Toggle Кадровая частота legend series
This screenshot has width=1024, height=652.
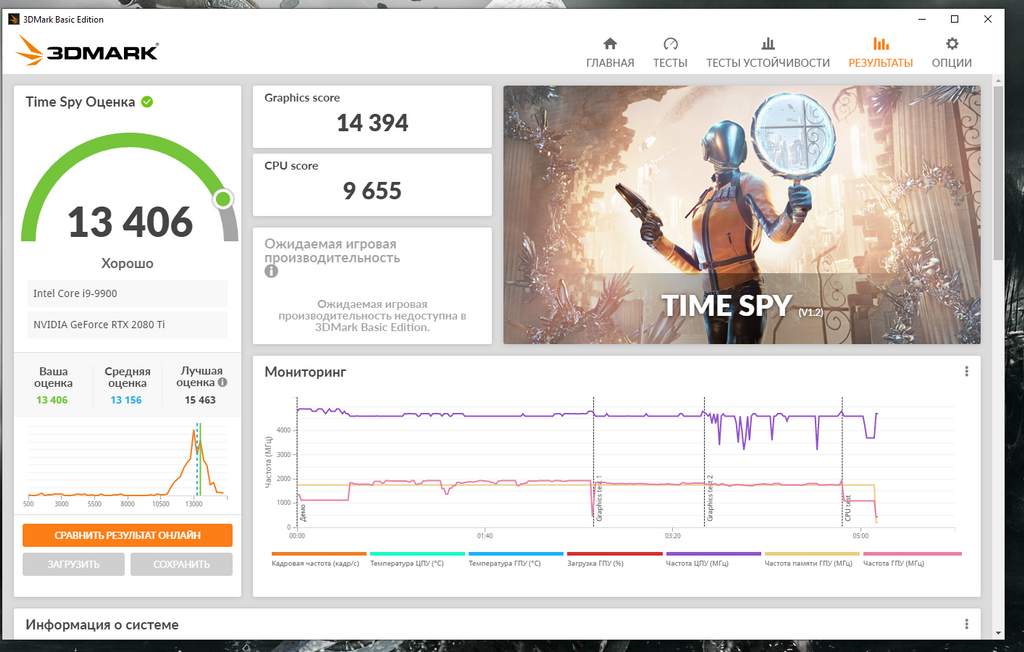click(319, 560)
